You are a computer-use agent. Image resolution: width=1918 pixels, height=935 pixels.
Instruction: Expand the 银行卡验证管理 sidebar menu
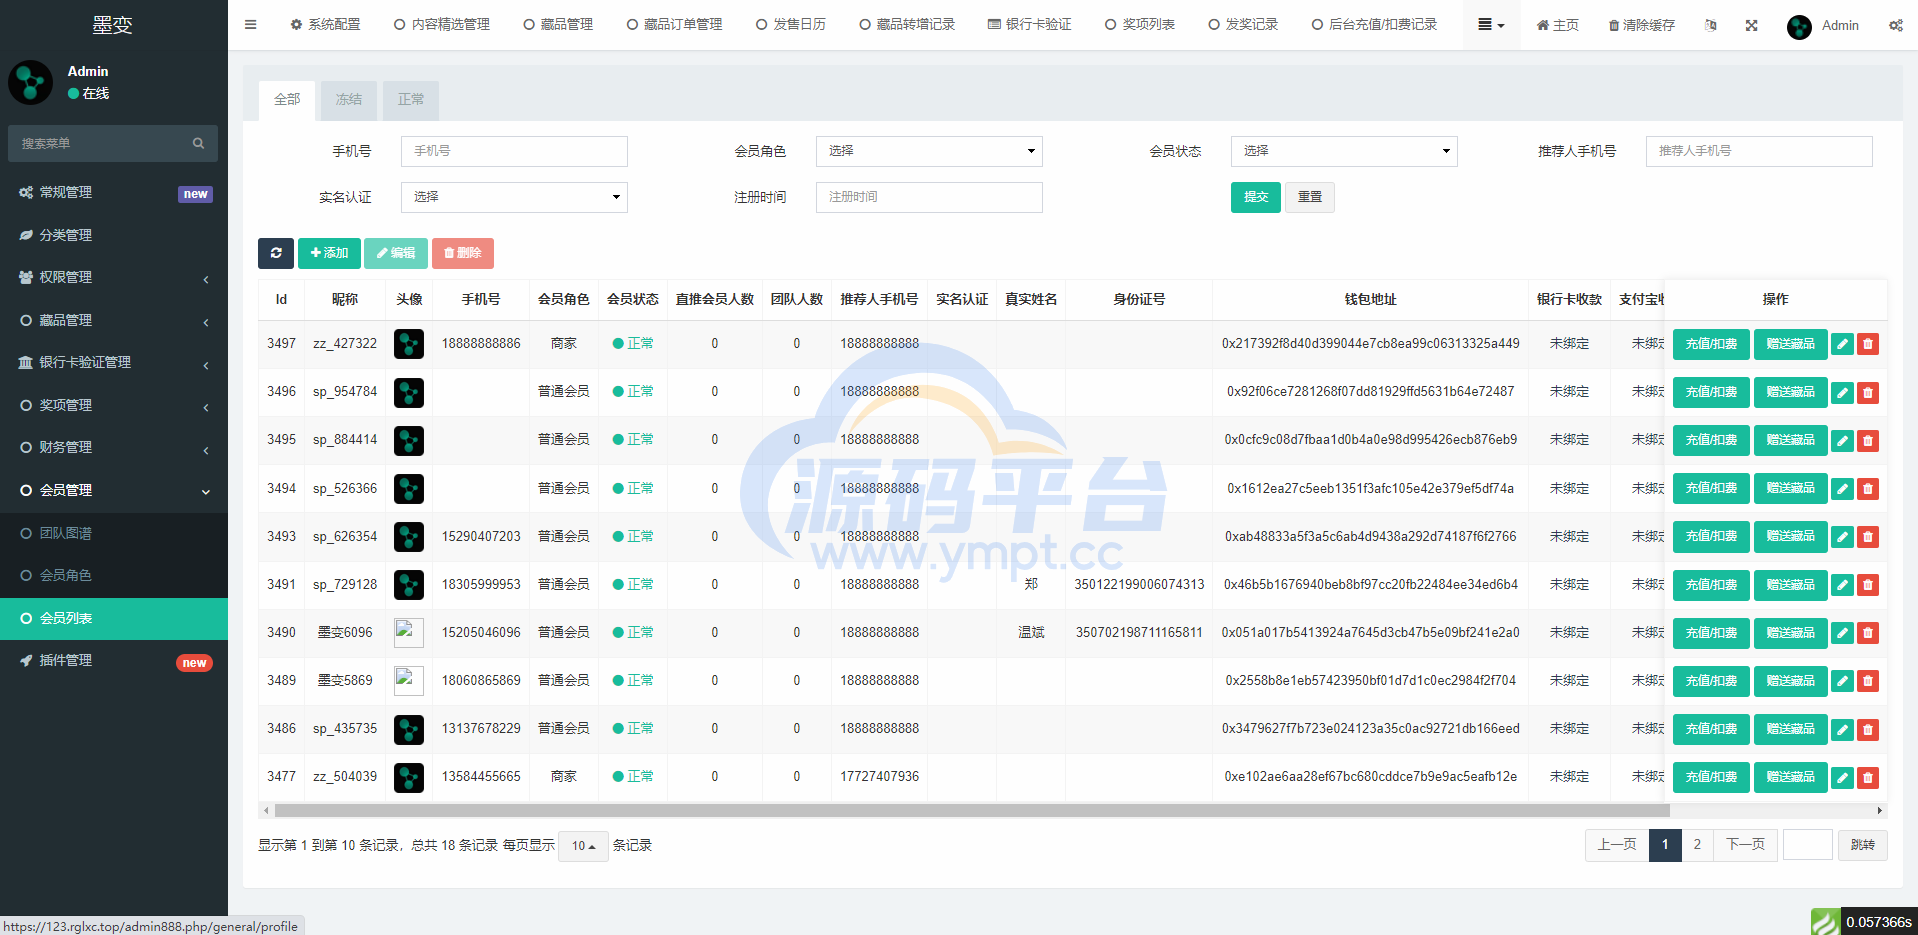[114, 363]
